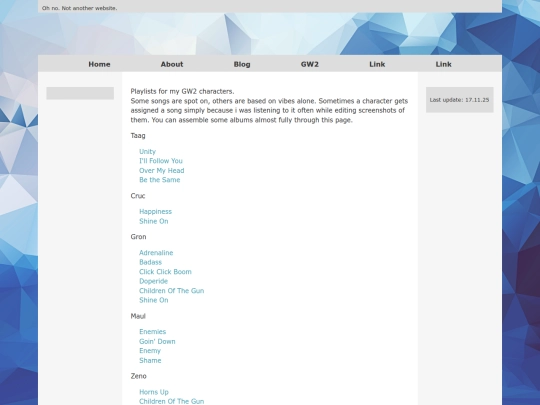
Task: Open 'Shine On' link under Gron
Action: (x=154, y=300)
